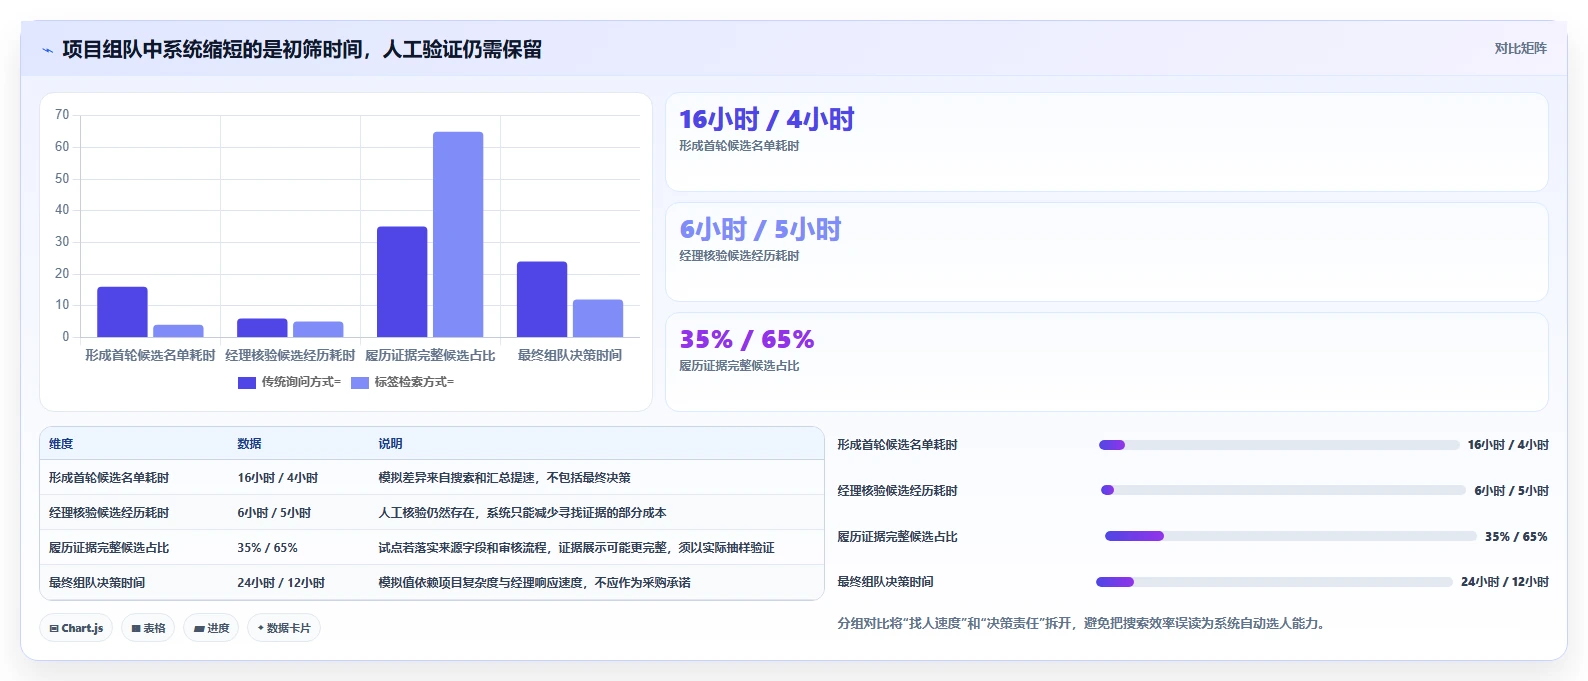Click progress list label 经理核验候选经历耗时
The width and height of the screenshot is (1588, 681).
pos(897,491)
